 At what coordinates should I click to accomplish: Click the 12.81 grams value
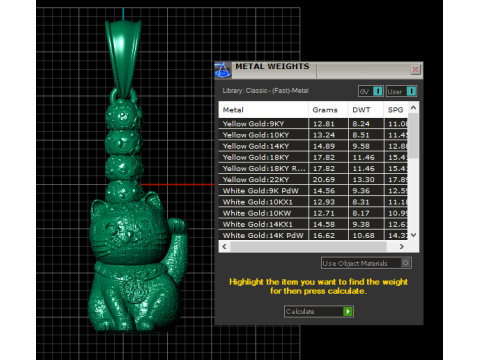click(x=323, y=124)
